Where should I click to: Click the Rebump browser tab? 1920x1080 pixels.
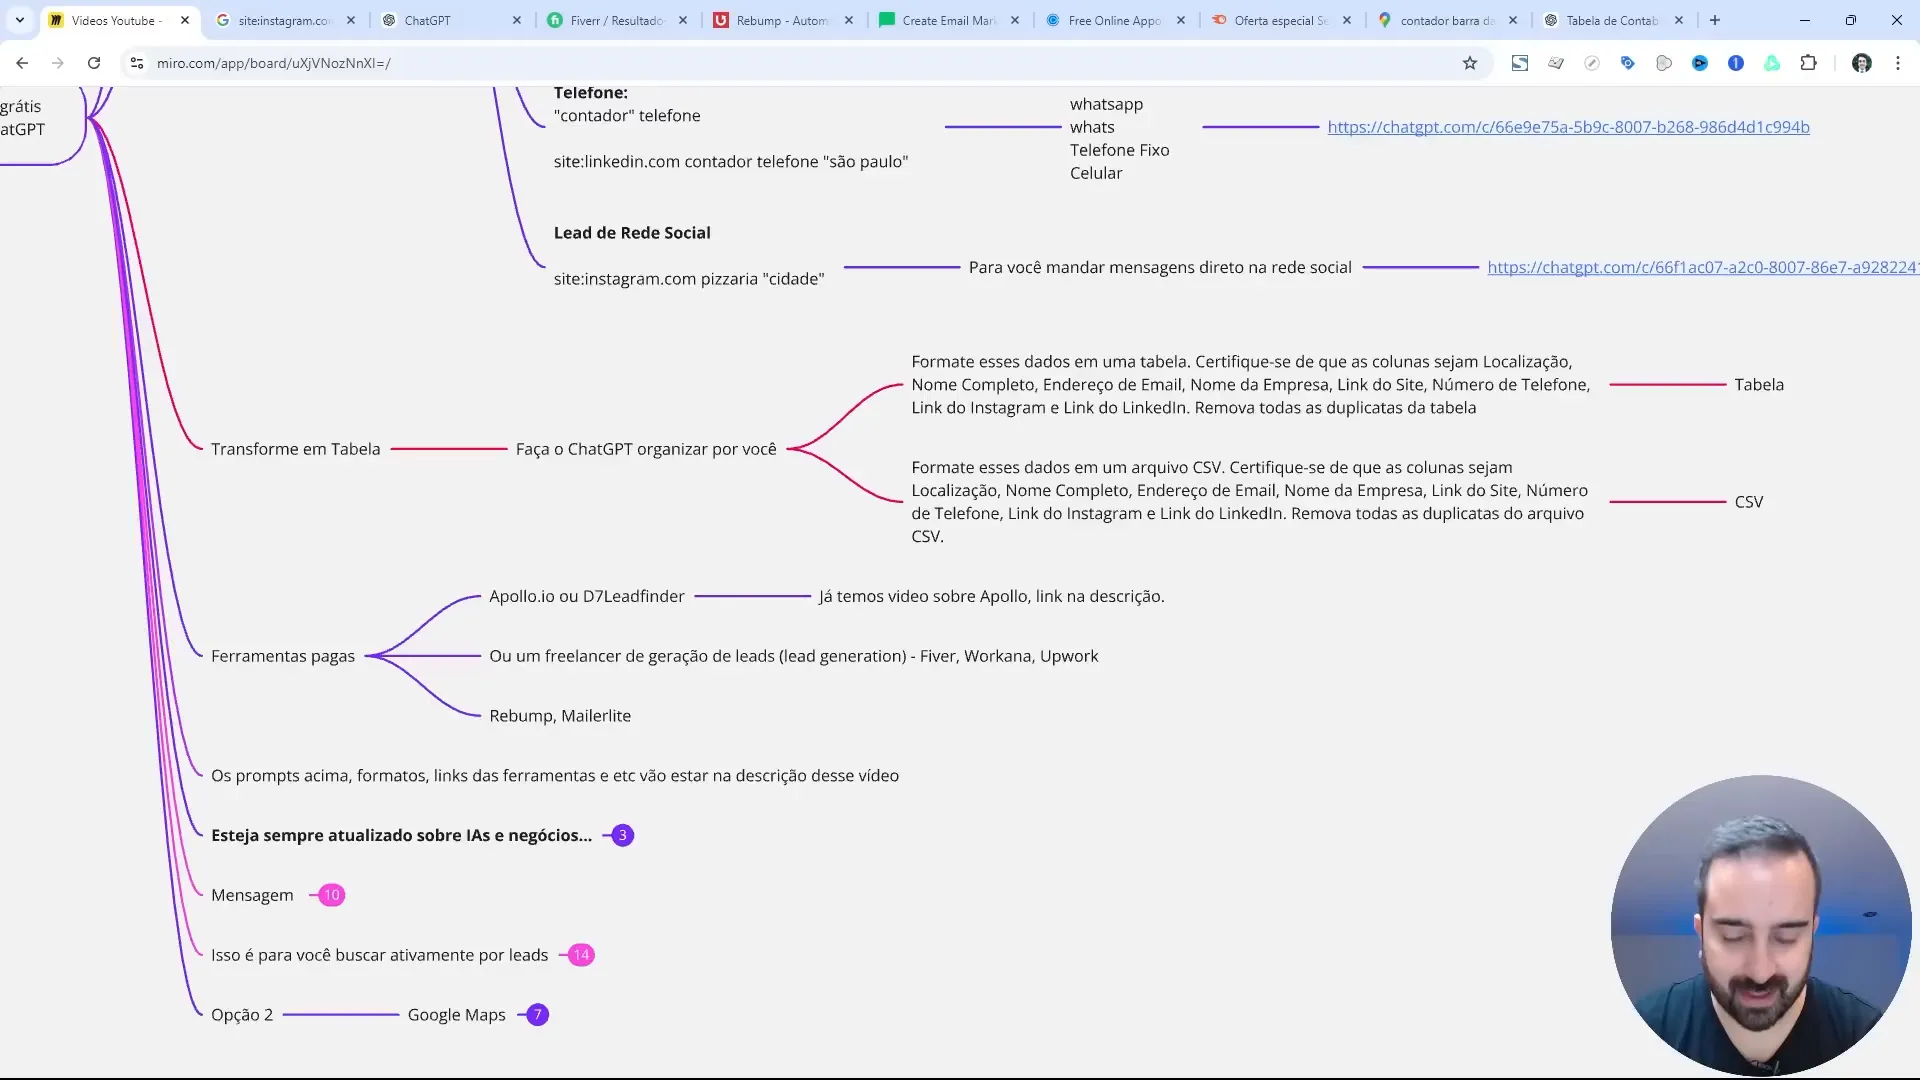click(782, 20)
